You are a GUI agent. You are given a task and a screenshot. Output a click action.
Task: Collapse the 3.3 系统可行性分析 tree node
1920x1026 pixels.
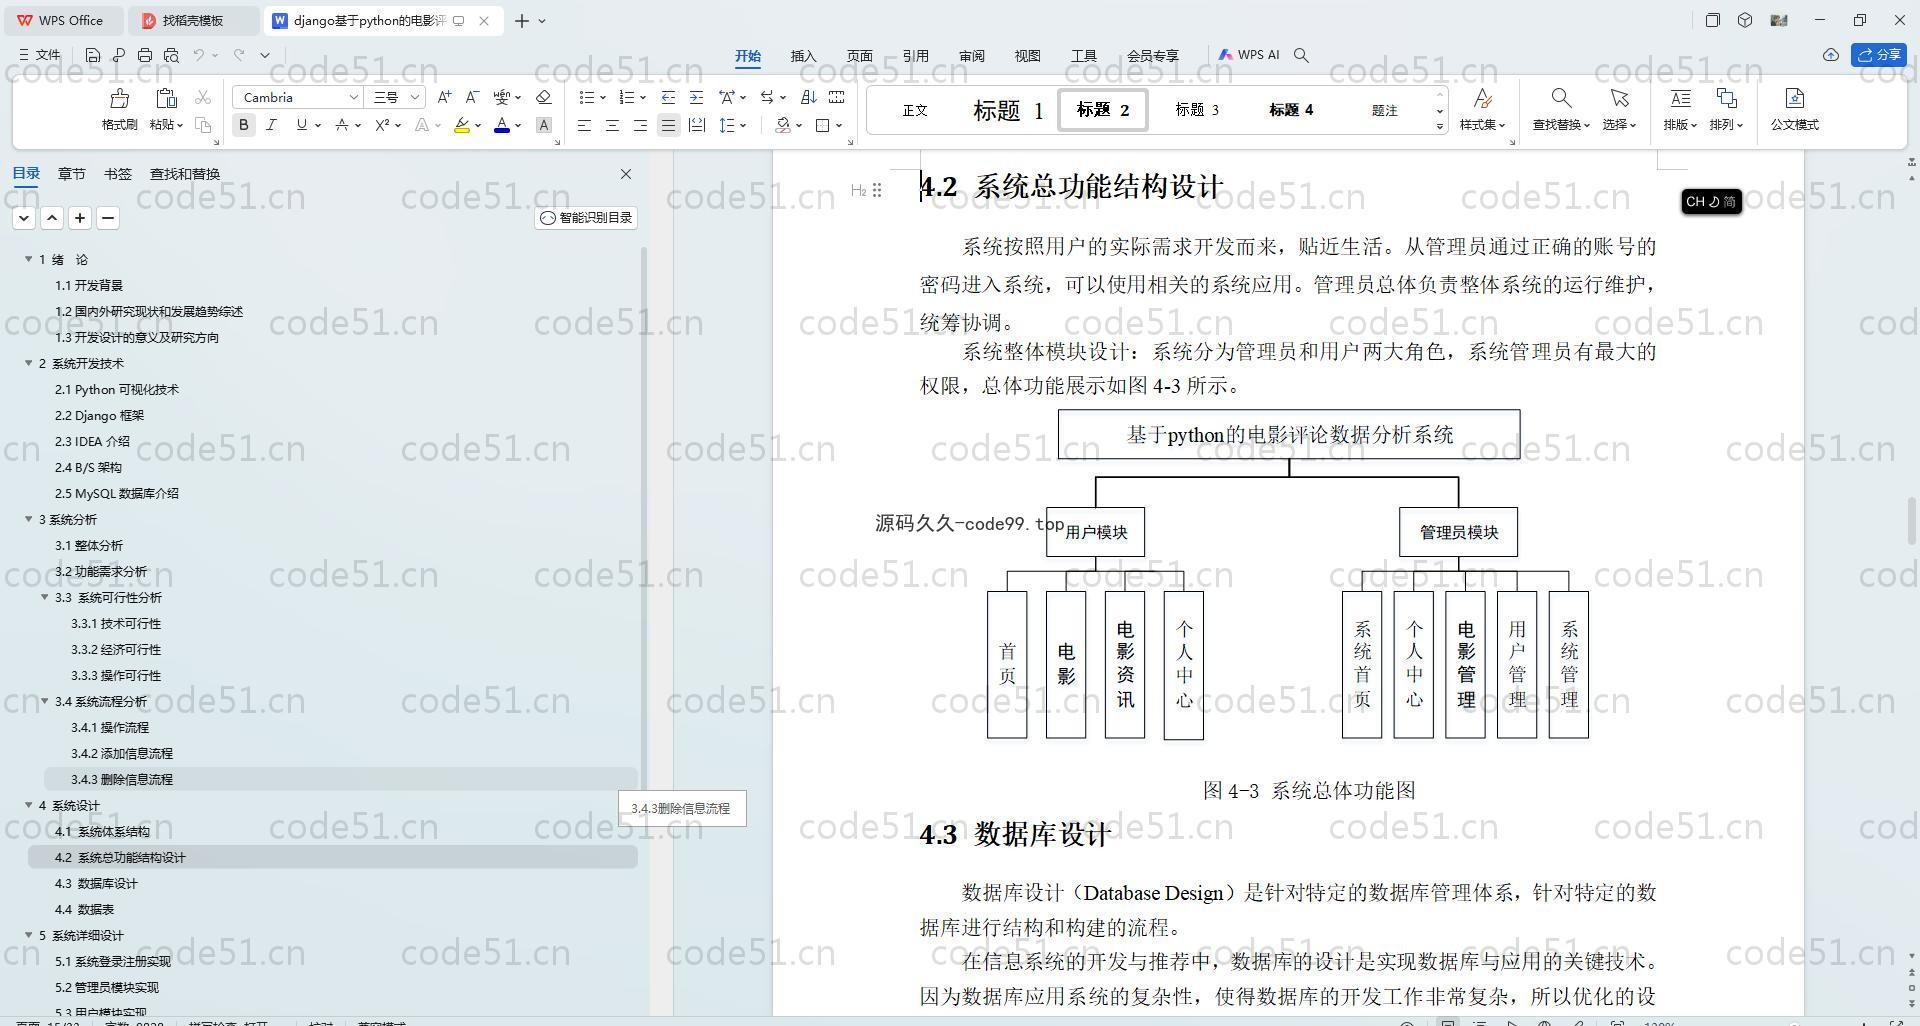(45, 597)
